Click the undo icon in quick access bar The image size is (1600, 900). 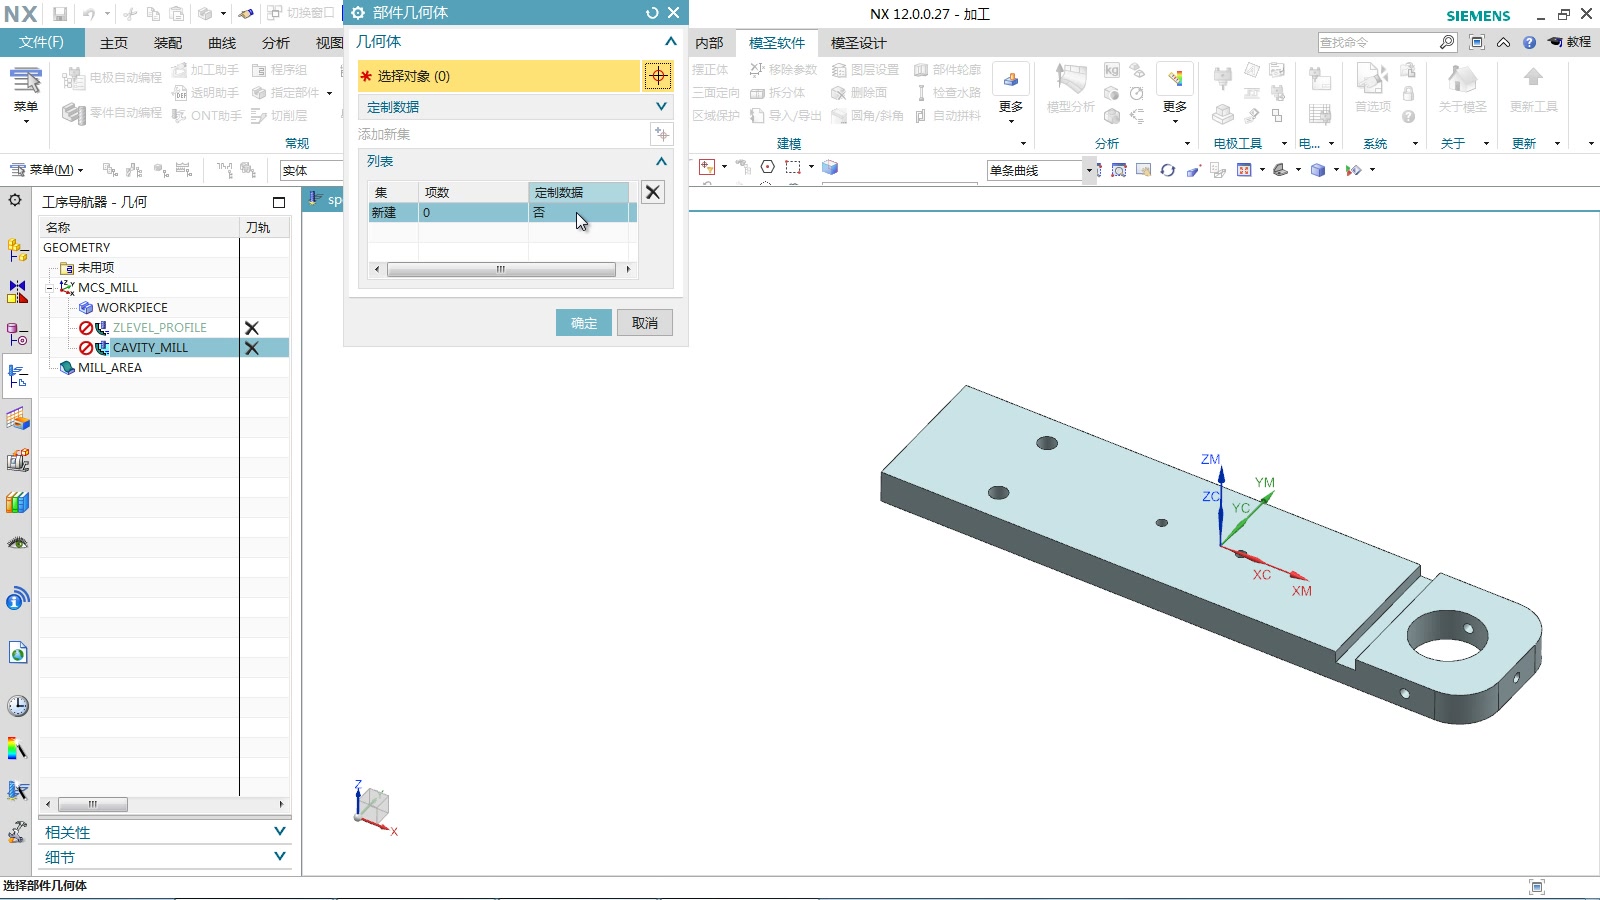pyautogui.click(x=88, y=14)
